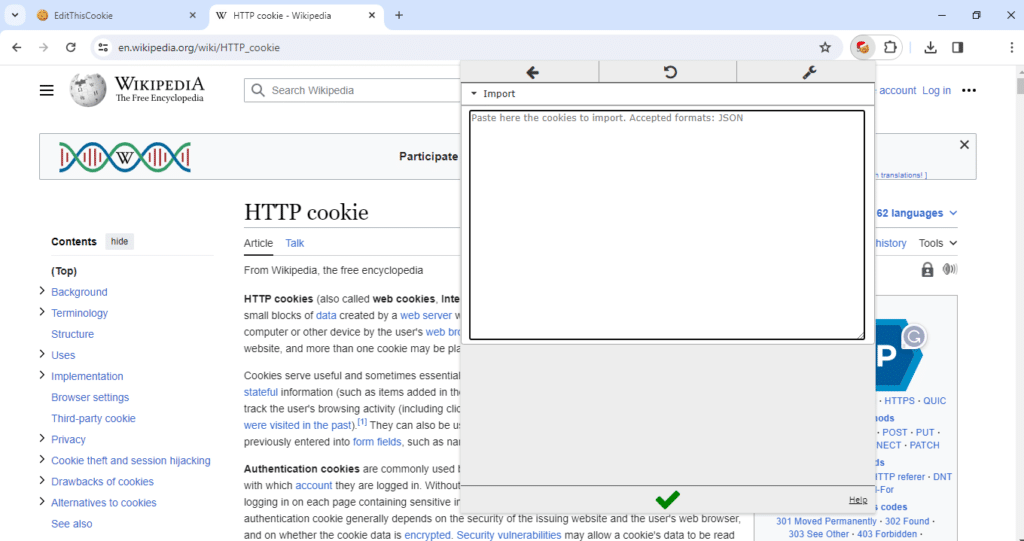Screen dimensions: 1024x541
Task: Open the Chrome extensions puzzle icon
Action: tap(890, 47)
